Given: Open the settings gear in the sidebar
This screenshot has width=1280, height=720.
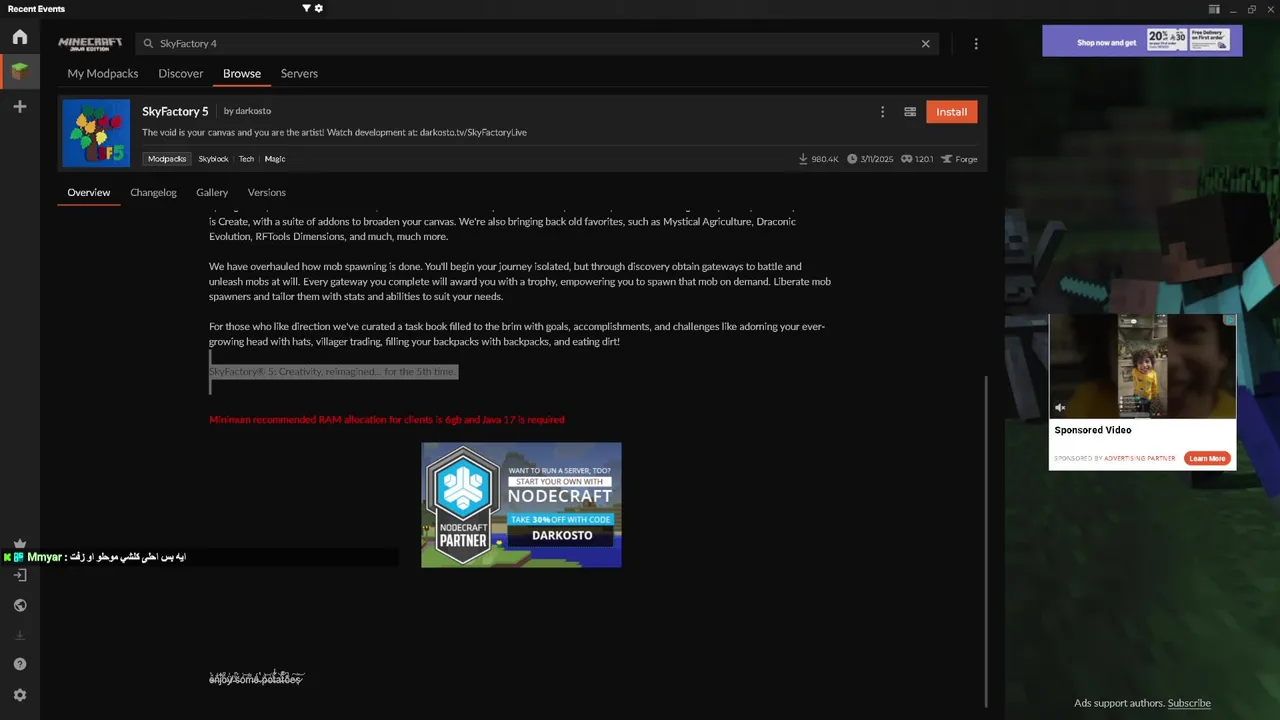Looking at the screenshot, I should tap(20, 695).
